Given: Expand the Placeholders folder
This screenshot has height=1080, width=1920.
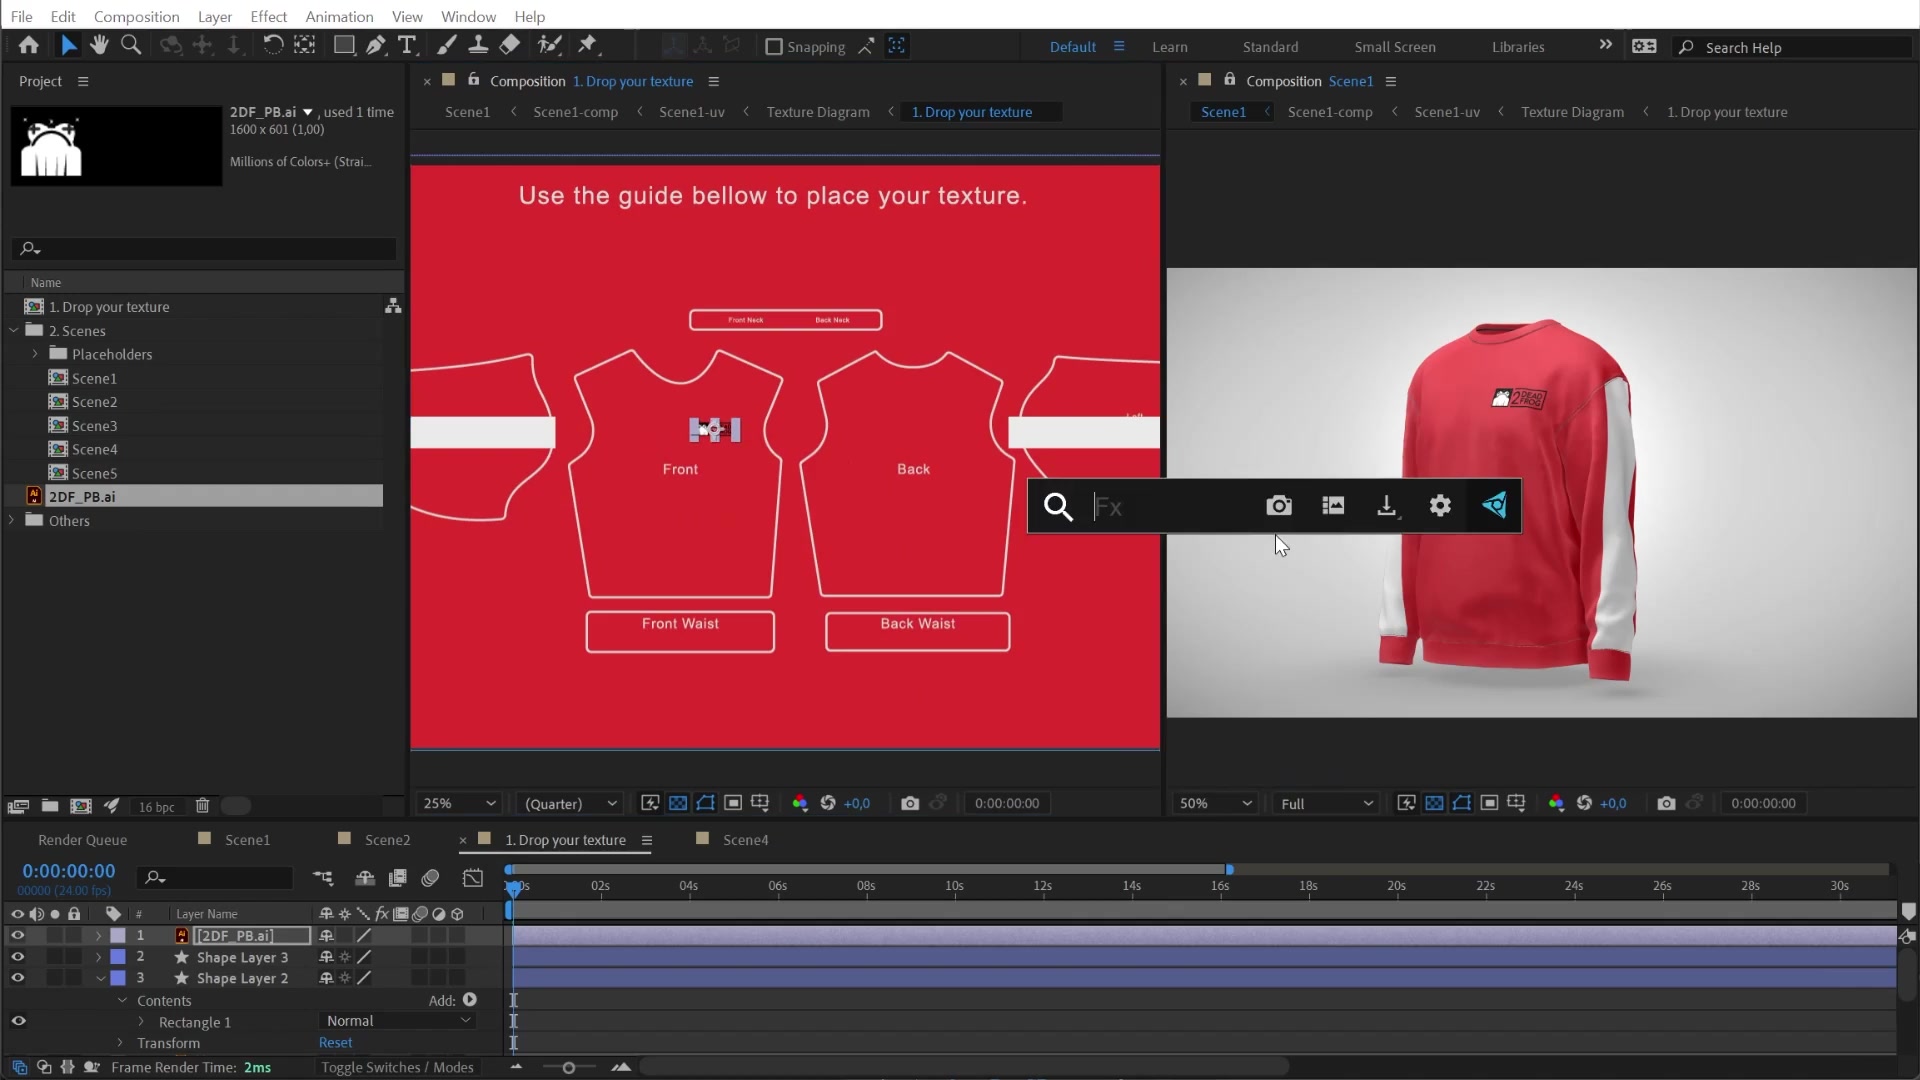Looking at the screenshot, I should tap(35, 354).
